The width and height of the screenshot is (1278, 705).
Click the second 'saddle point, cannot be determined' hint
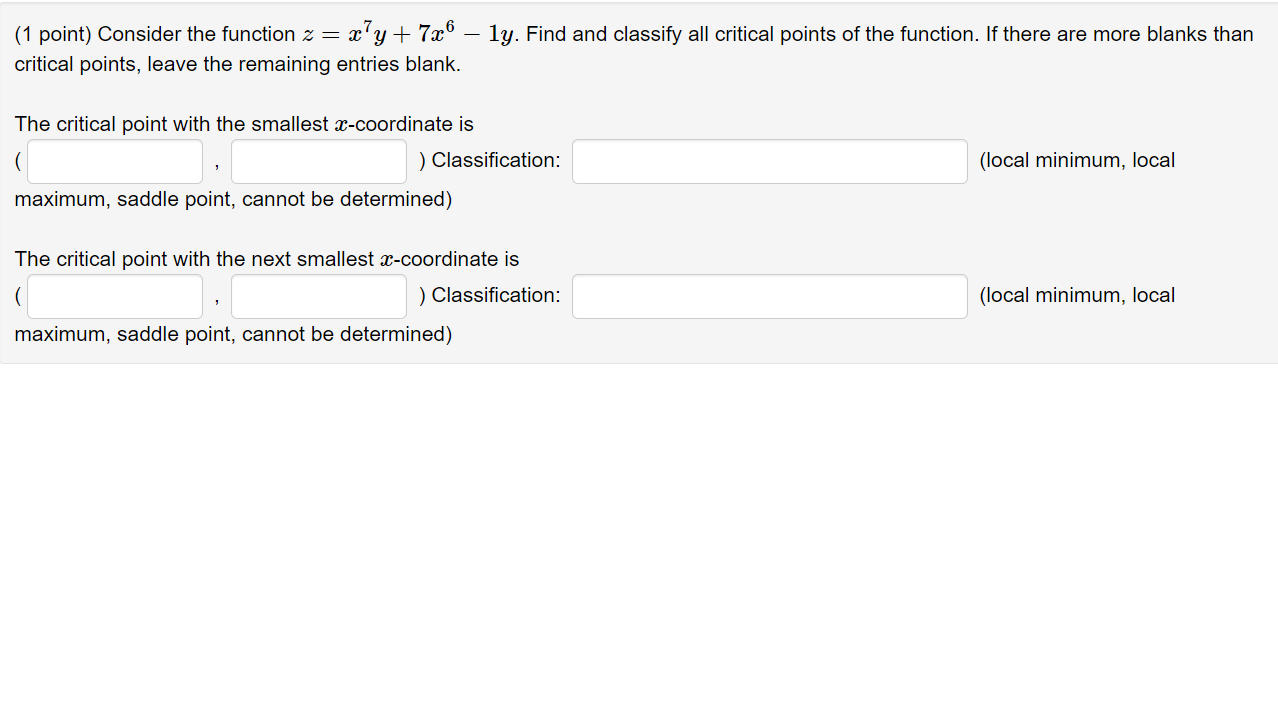232,334
